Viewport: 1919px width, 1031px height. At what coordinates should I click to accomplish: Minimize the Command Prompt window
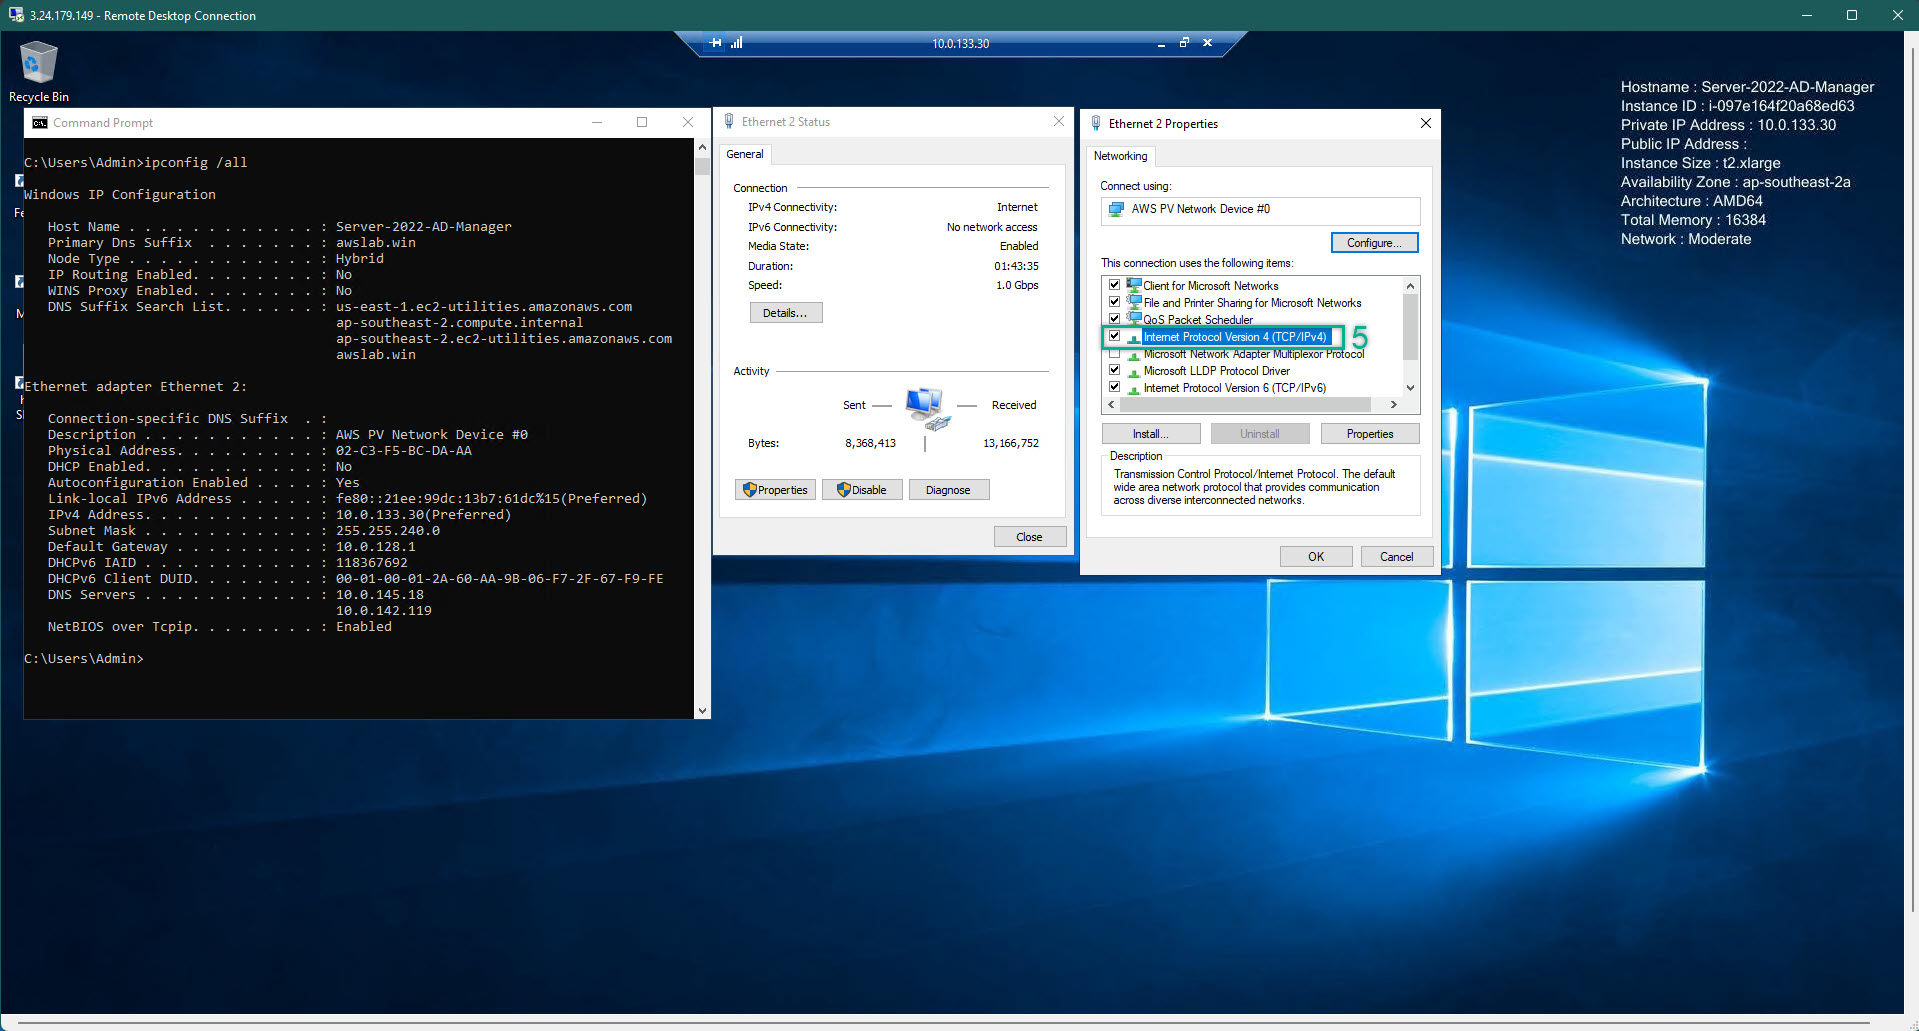597,122
